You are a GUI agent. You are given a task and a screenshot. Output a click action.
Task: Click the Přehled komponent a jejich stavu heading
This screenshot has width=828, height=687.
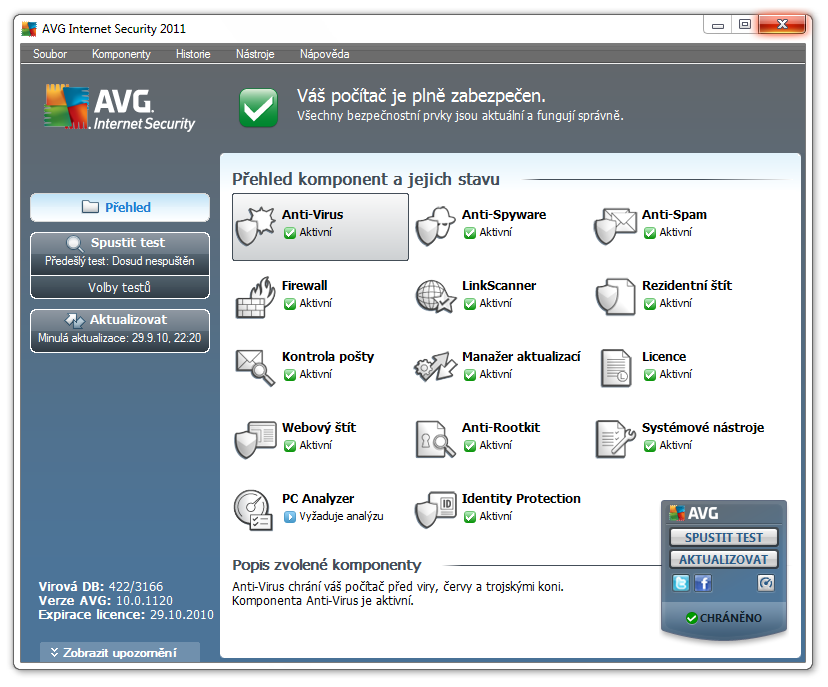pyautogui.click(x=366, y=179)
